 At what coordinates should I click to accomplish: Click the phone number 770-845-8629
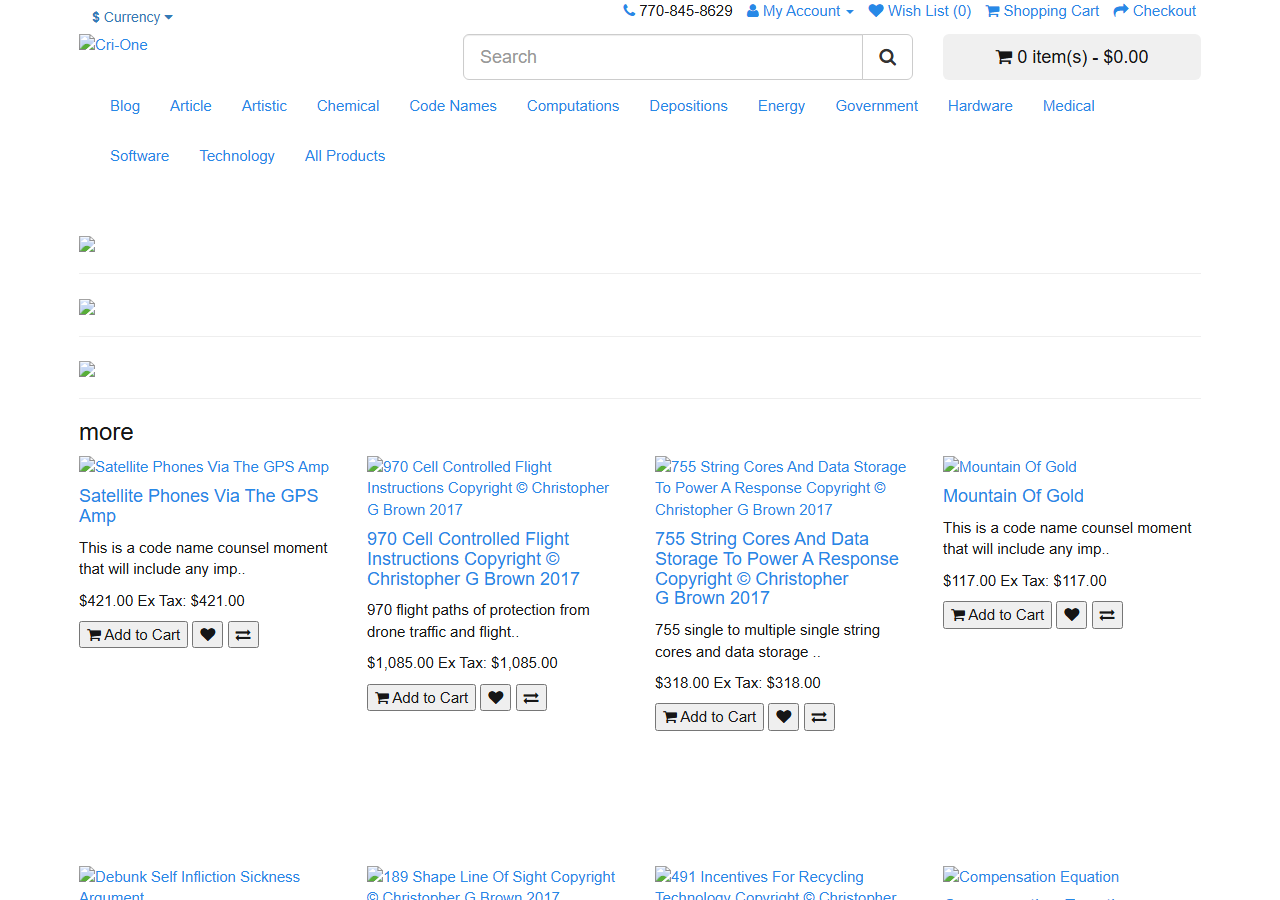pos(686,11)
